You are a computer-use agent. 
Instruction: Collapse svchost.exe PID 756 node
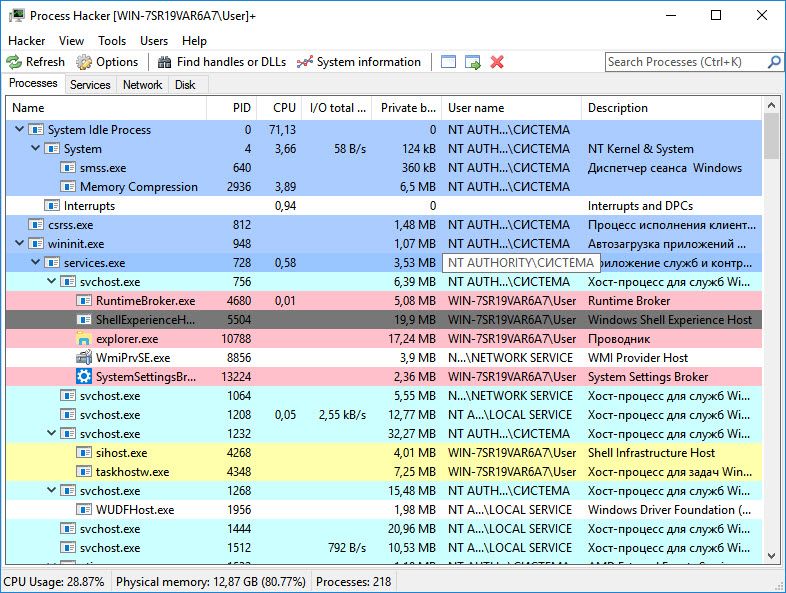coord(51,281)
